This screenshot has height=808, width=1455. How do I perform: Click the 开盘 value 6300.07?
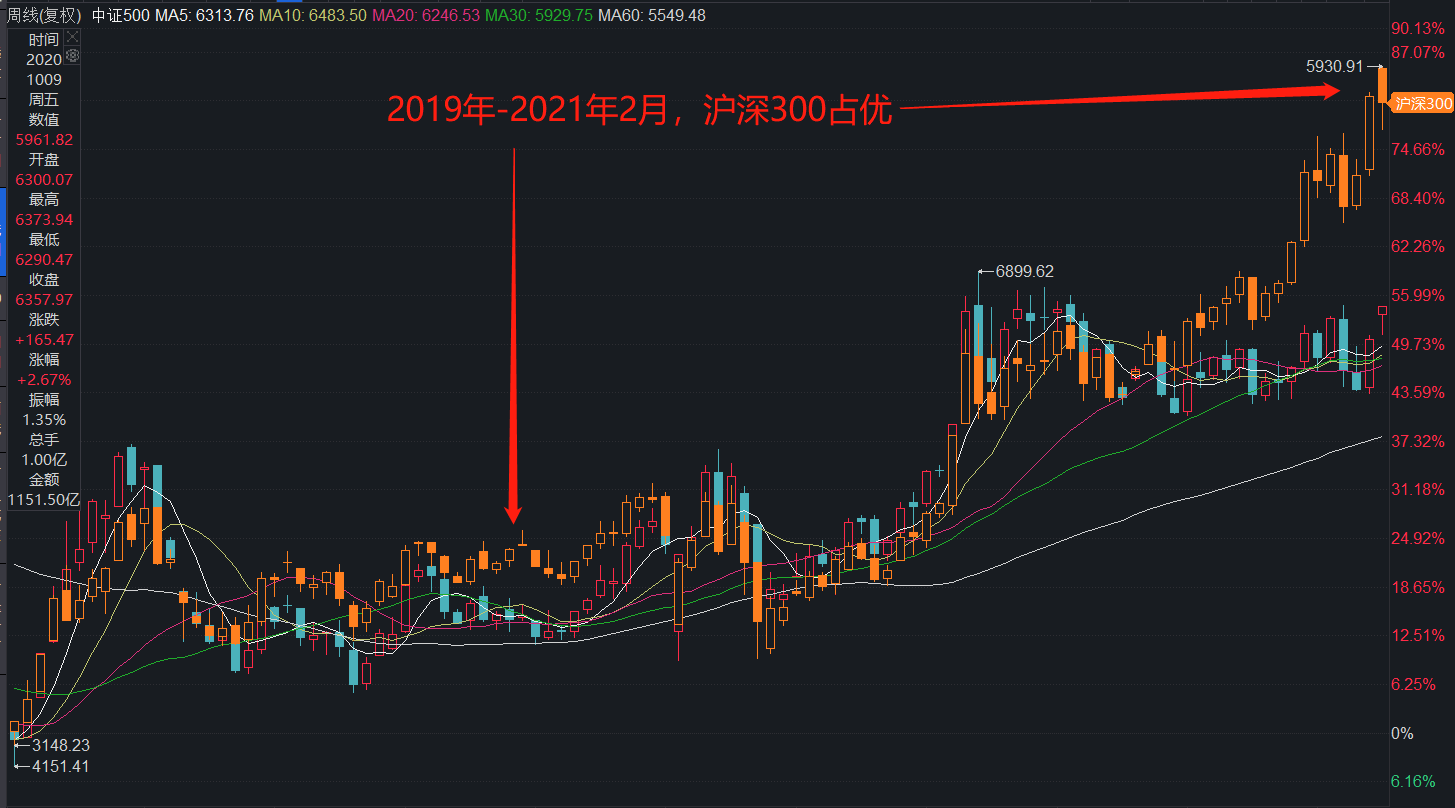pyautogui.click(x=44, y=179)
